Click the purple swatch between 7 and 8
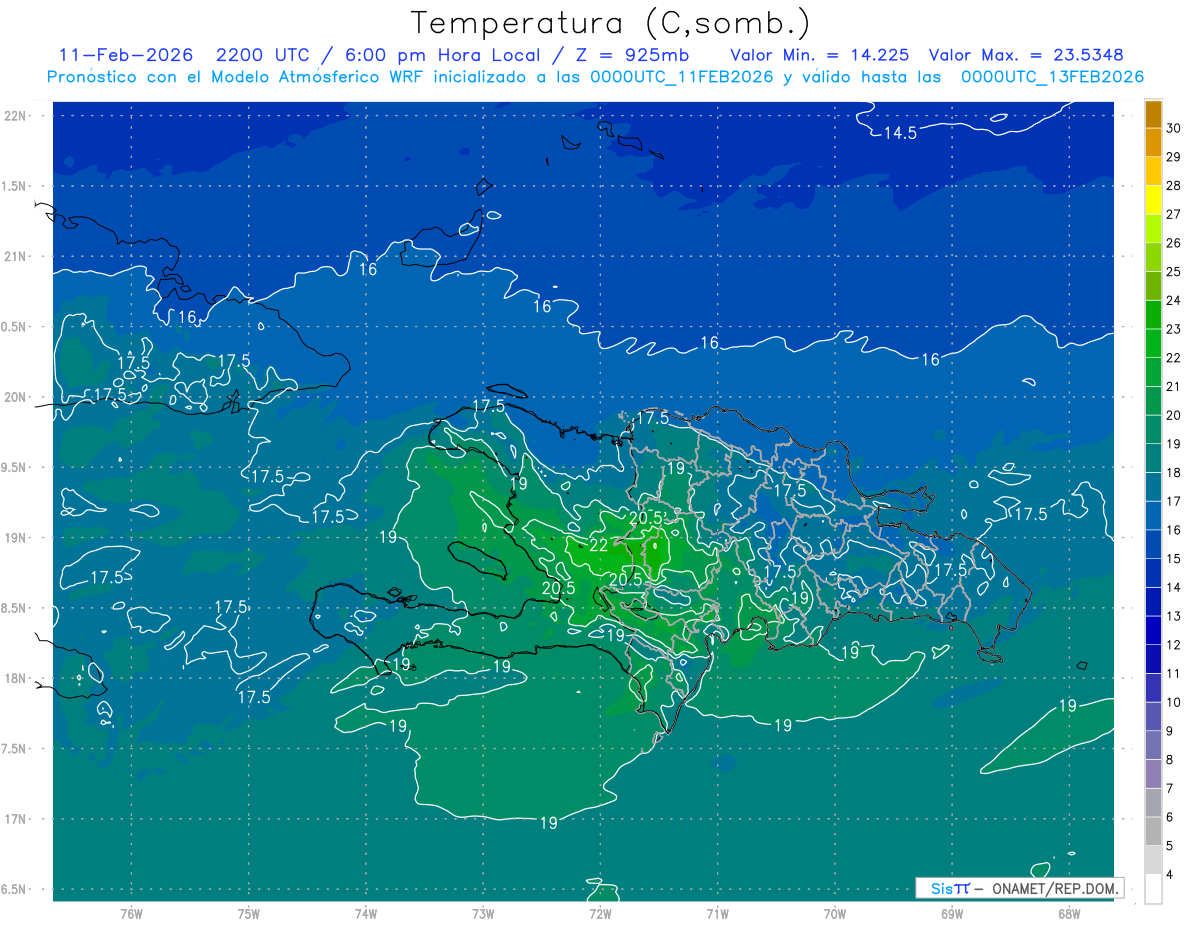 [x=1154, y=774]
